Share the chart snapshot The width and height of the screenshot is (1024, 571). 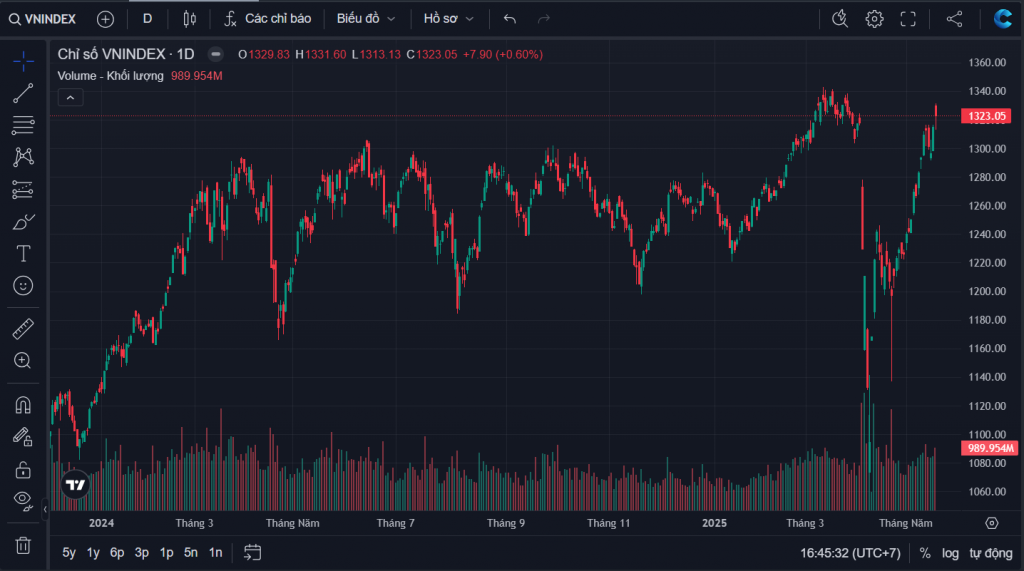(955, 19)
